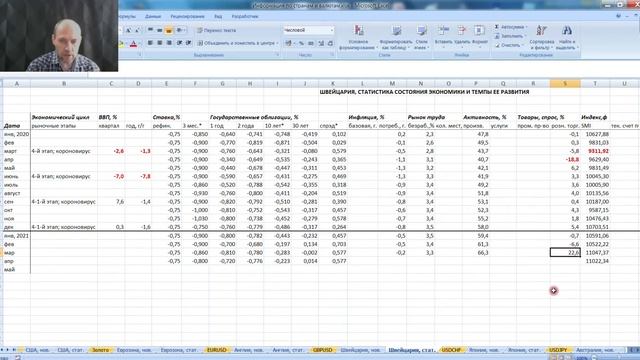Image resolution: width=640 pixels, height=360 pixels.
Task: Expand the Font Color dropdown arrow
Action: 139,43
